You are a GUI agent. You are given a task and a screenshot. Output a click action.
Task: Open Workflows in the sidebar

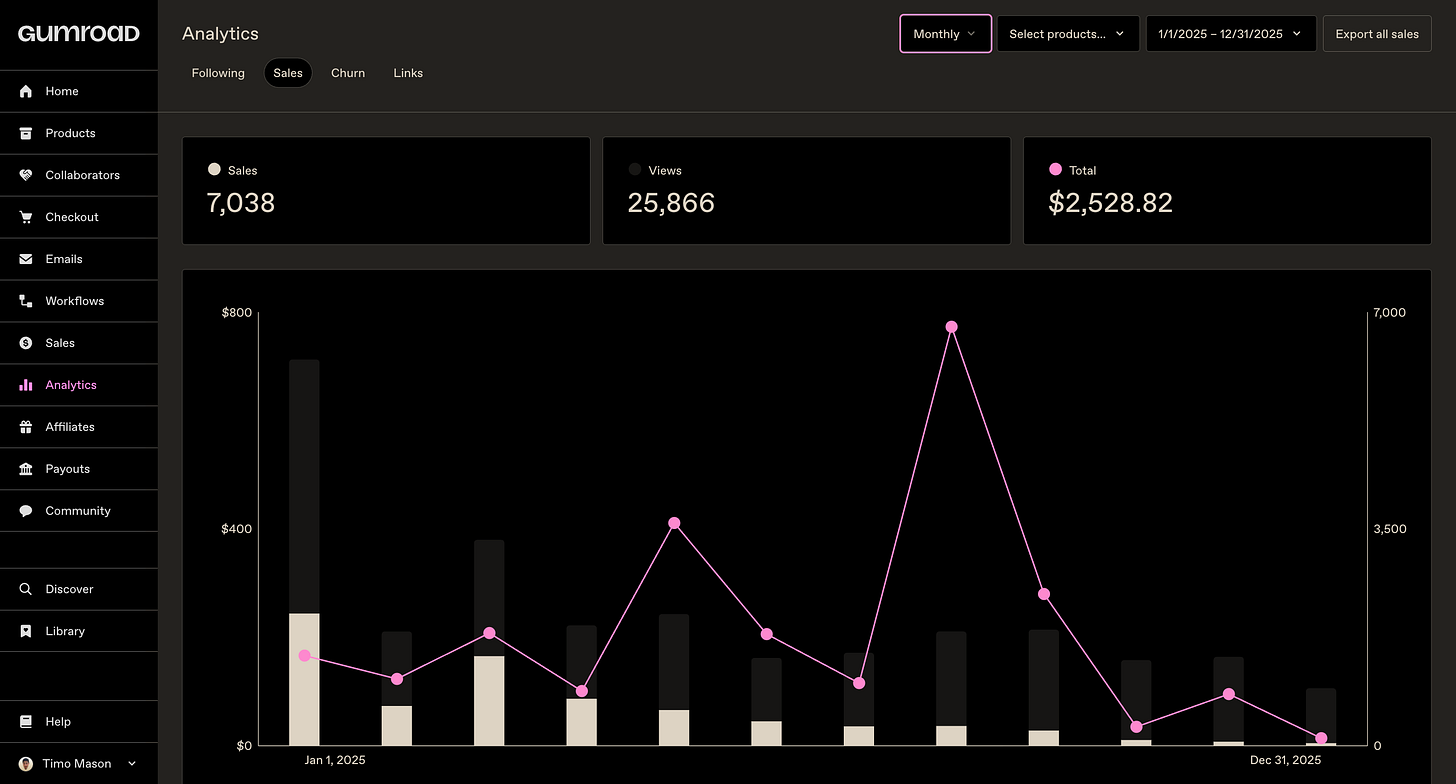pos(79,301)
